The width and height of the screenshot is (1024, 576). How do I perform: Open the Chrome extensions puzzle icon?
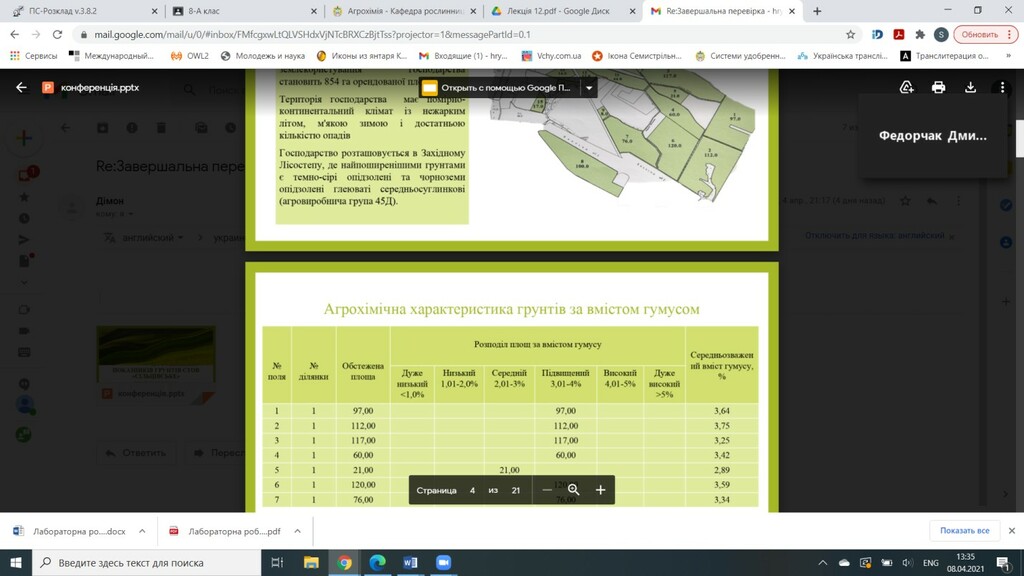[920, 35]
